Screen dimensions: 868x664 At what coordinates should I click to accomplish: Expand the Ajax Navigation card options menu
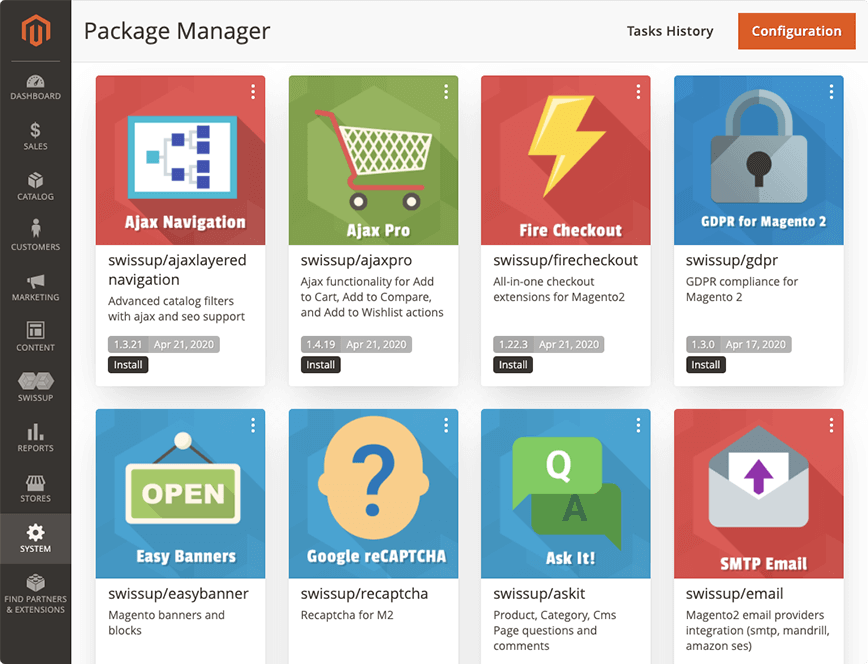pos(253,92)
